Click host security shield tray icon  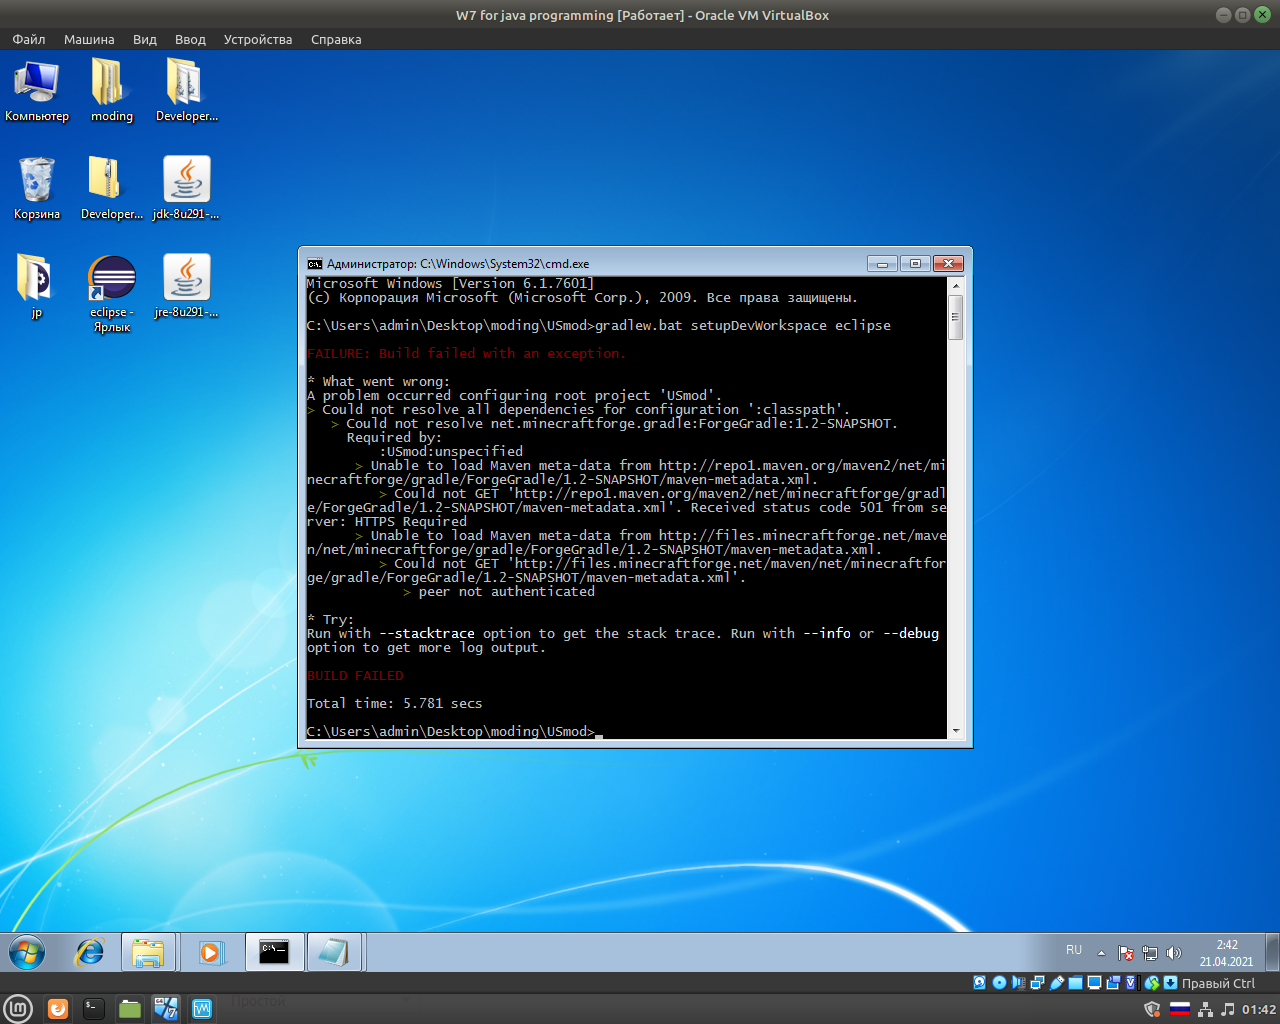pos(1152,1009)
